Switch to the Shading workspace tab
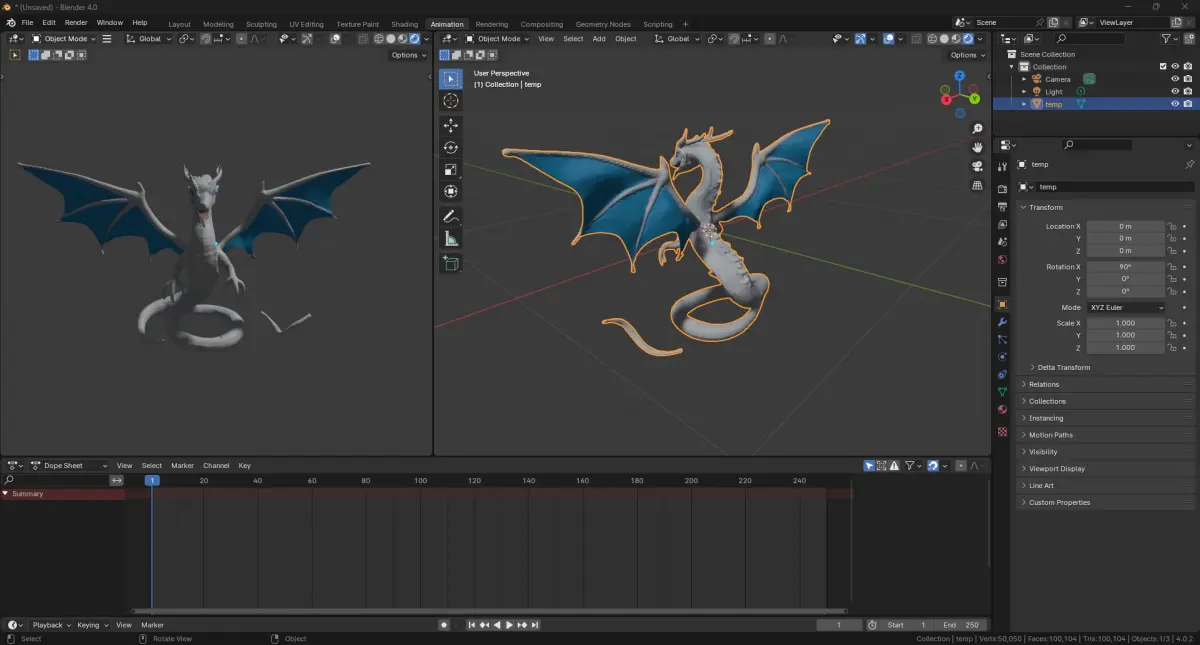Image resolution: width=1200 pixels, height=645 pixels. coord(404,24)
